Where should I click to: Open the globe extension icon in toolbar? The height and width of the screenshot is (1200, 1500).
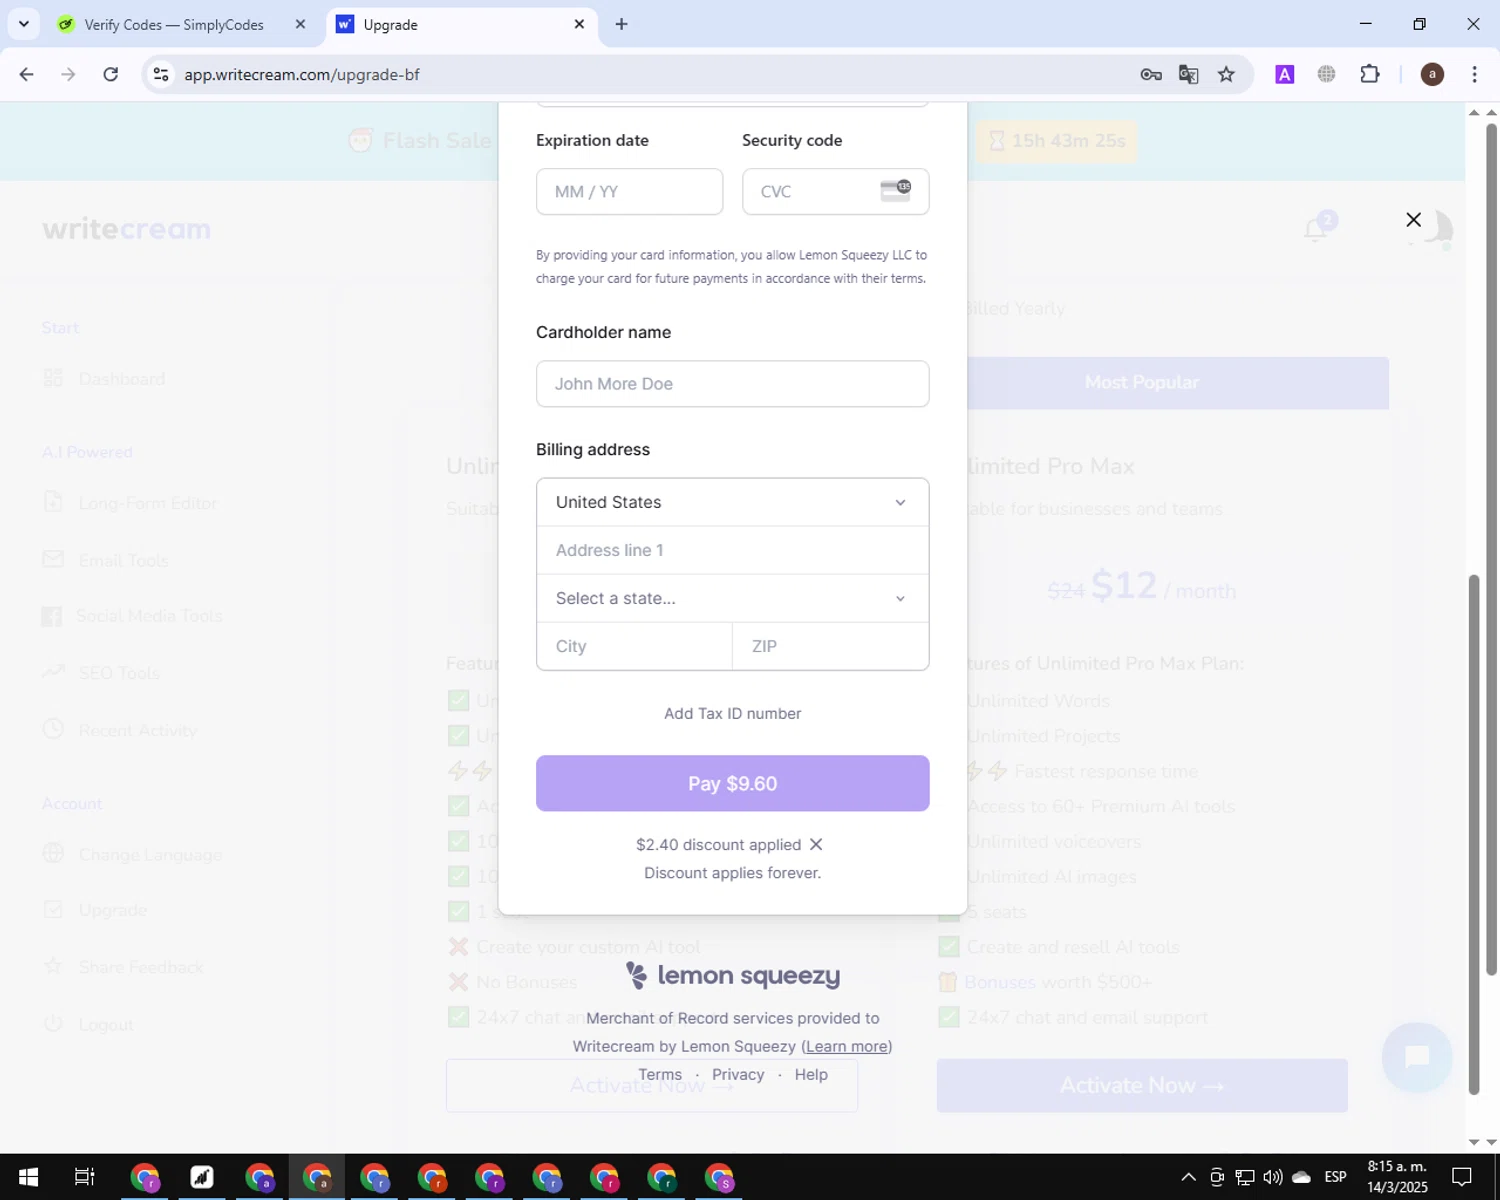(x=1327, y=74)
